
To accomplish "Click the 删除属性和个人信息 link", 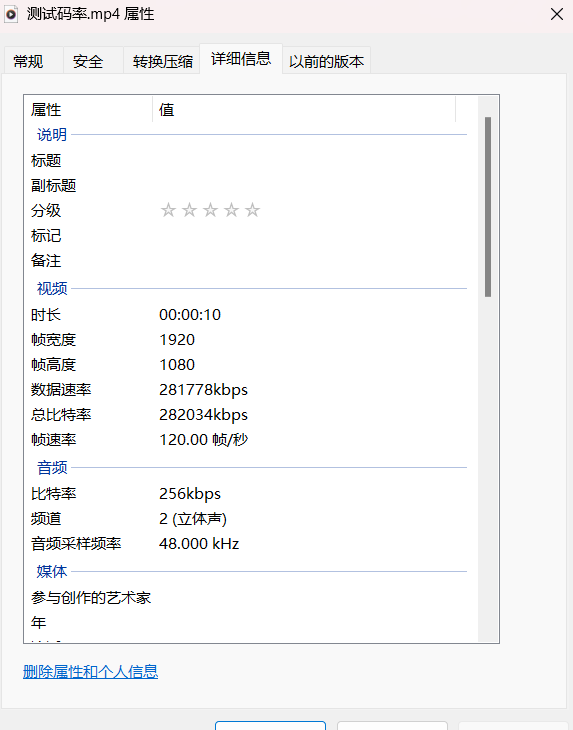I will tap(90, 671).
